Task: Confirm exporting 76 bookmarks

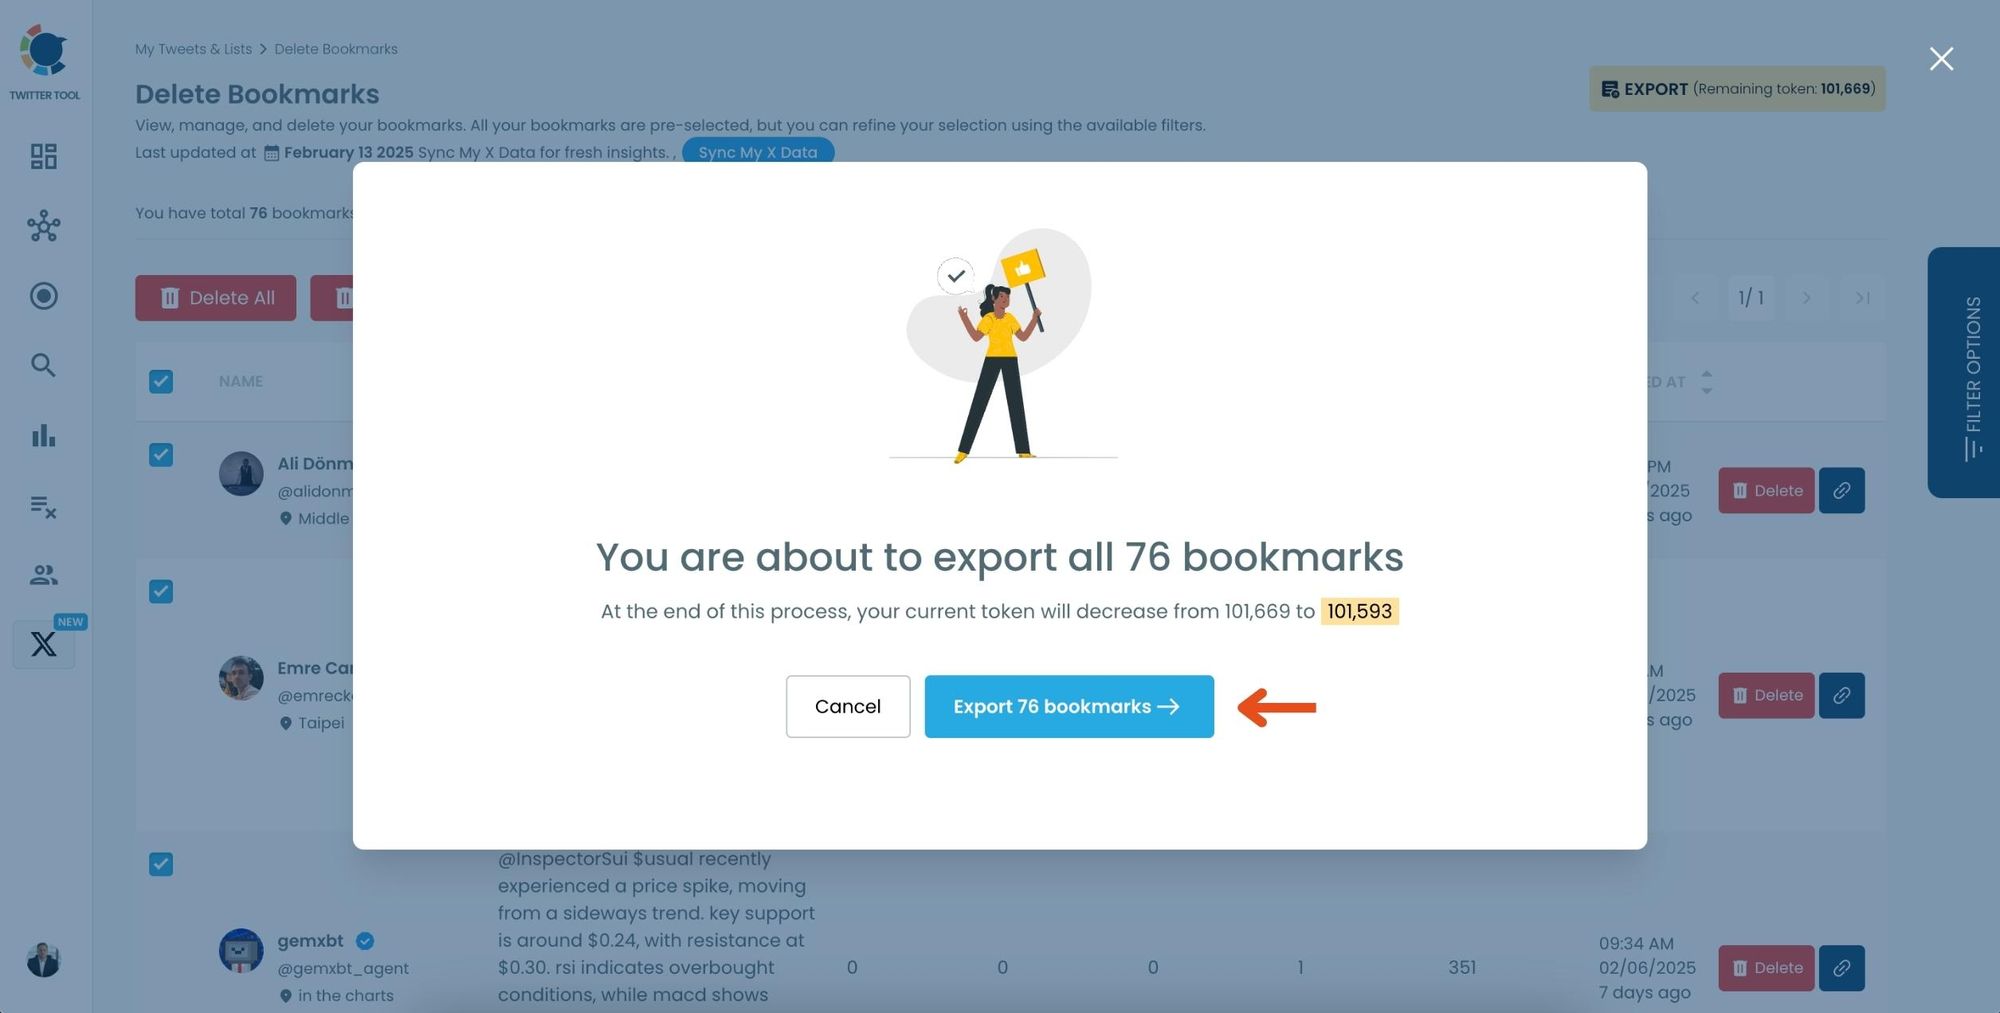Action: [x=1068, y=706]
